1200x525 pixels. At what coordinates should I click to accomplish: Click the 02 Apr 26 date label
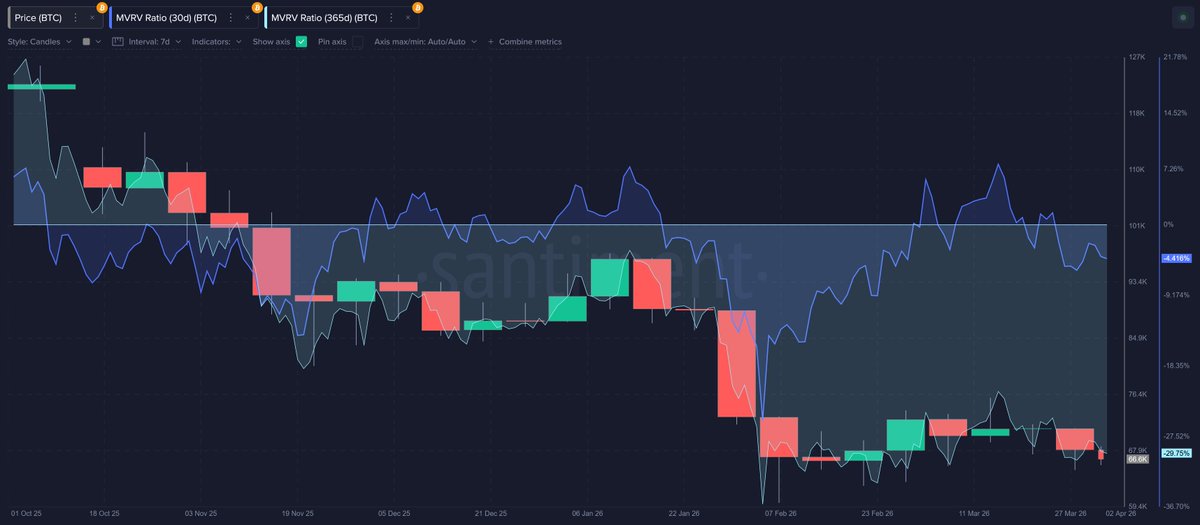point(1119,513)
